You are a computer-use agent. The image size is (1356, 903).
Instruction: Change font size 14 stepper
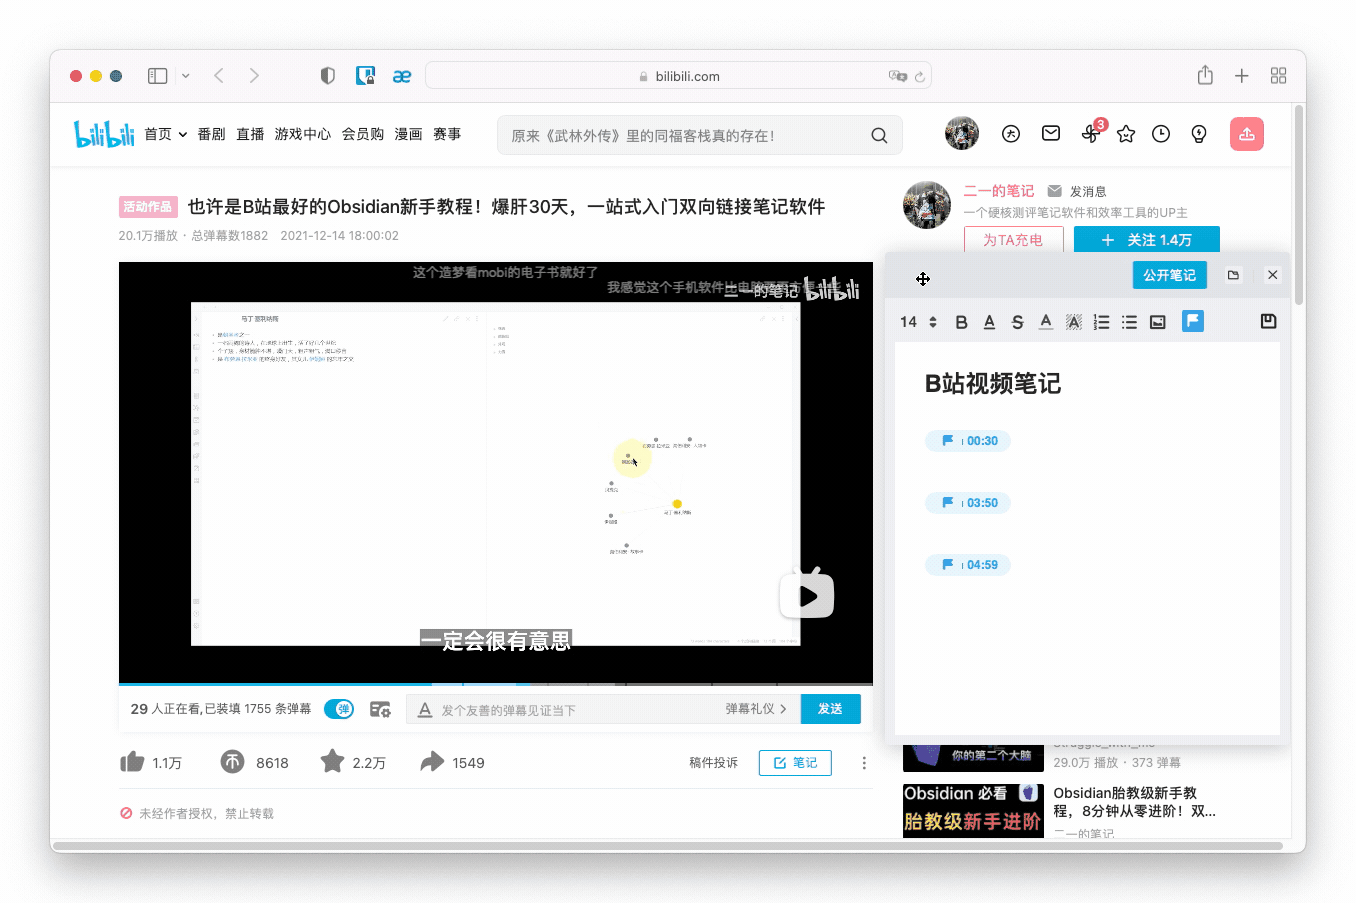click(x=918, y=322)
